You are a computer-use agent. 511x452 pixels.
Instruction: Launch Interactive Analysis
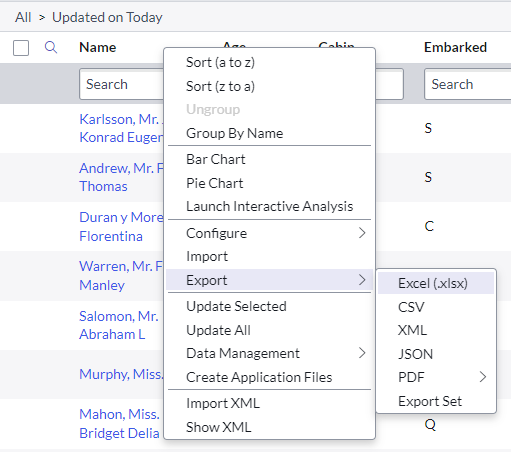click(269, 206)
